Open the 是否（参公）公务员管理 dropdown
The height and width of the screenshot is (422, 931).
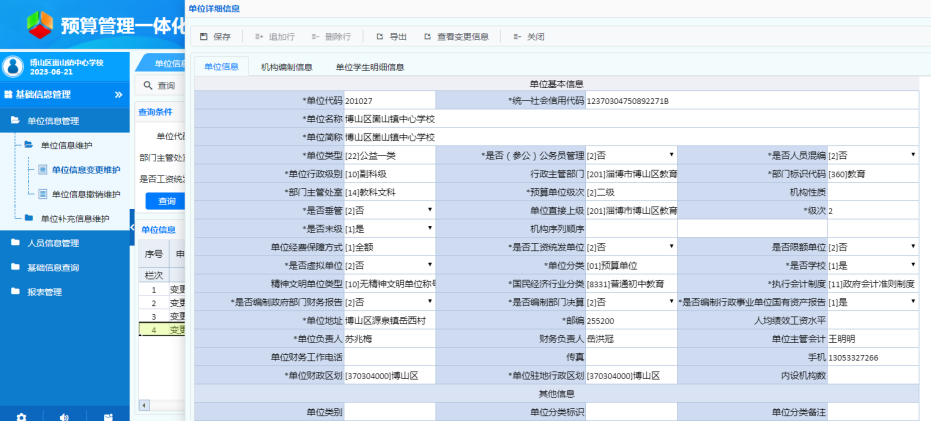(x=671, y=155)
